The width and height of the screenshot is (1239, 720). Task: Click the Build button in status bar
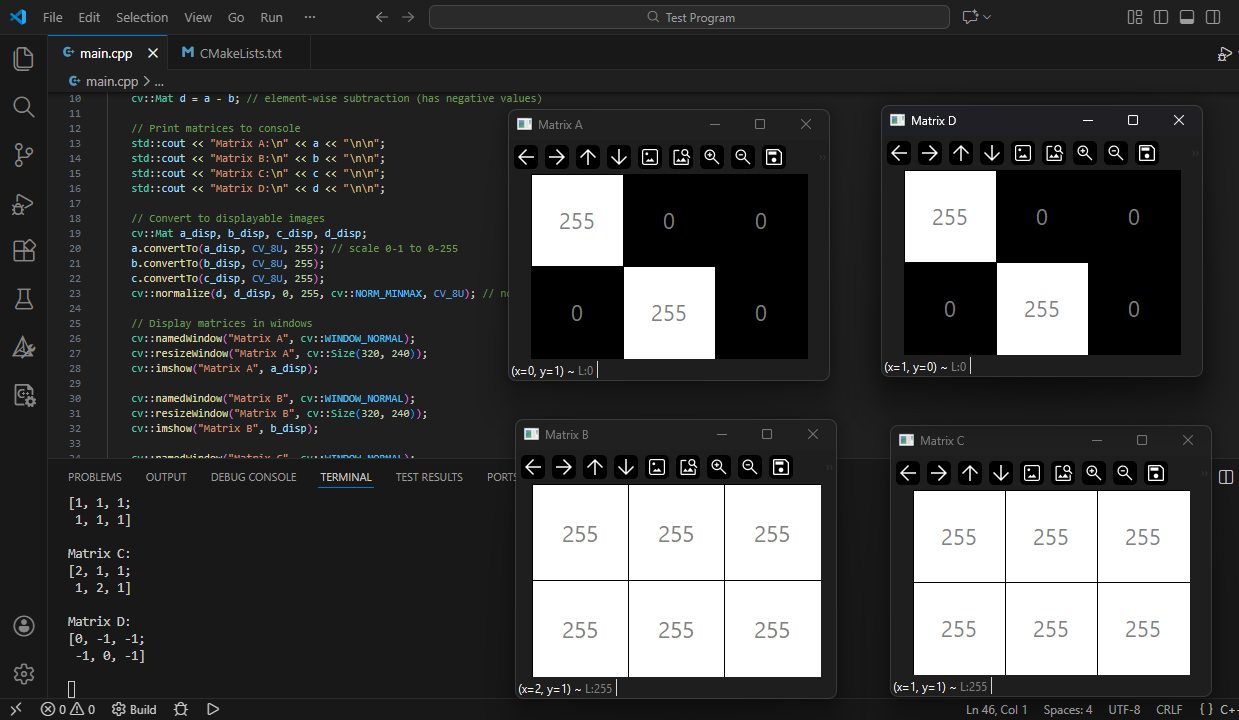point(134,709)
